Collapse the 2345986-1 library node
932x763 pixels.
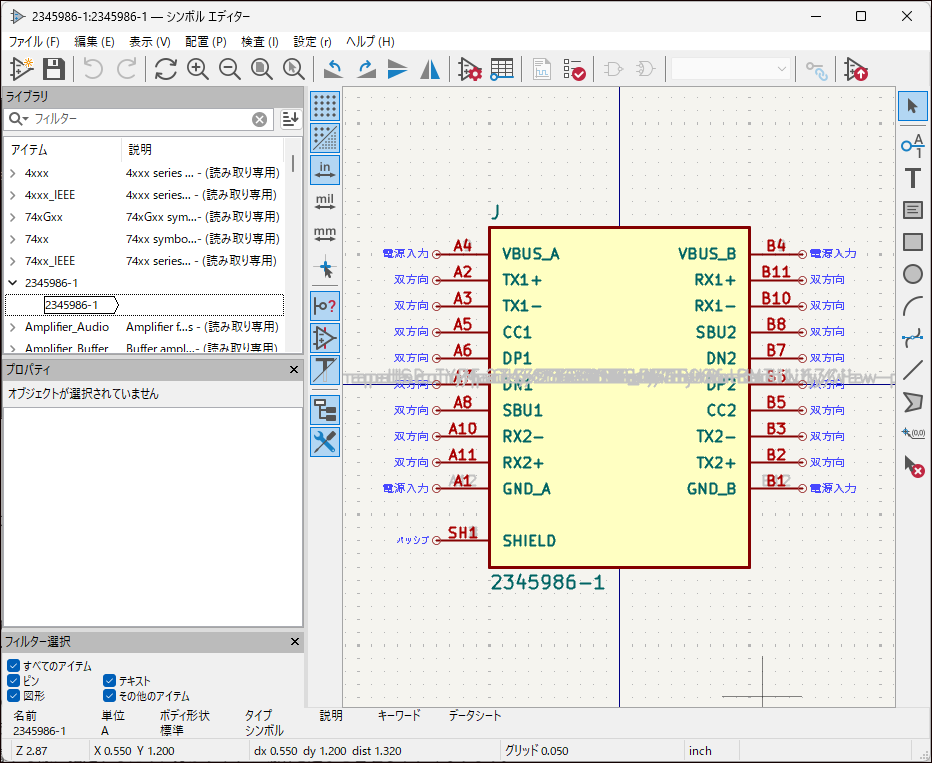[12, 283]
